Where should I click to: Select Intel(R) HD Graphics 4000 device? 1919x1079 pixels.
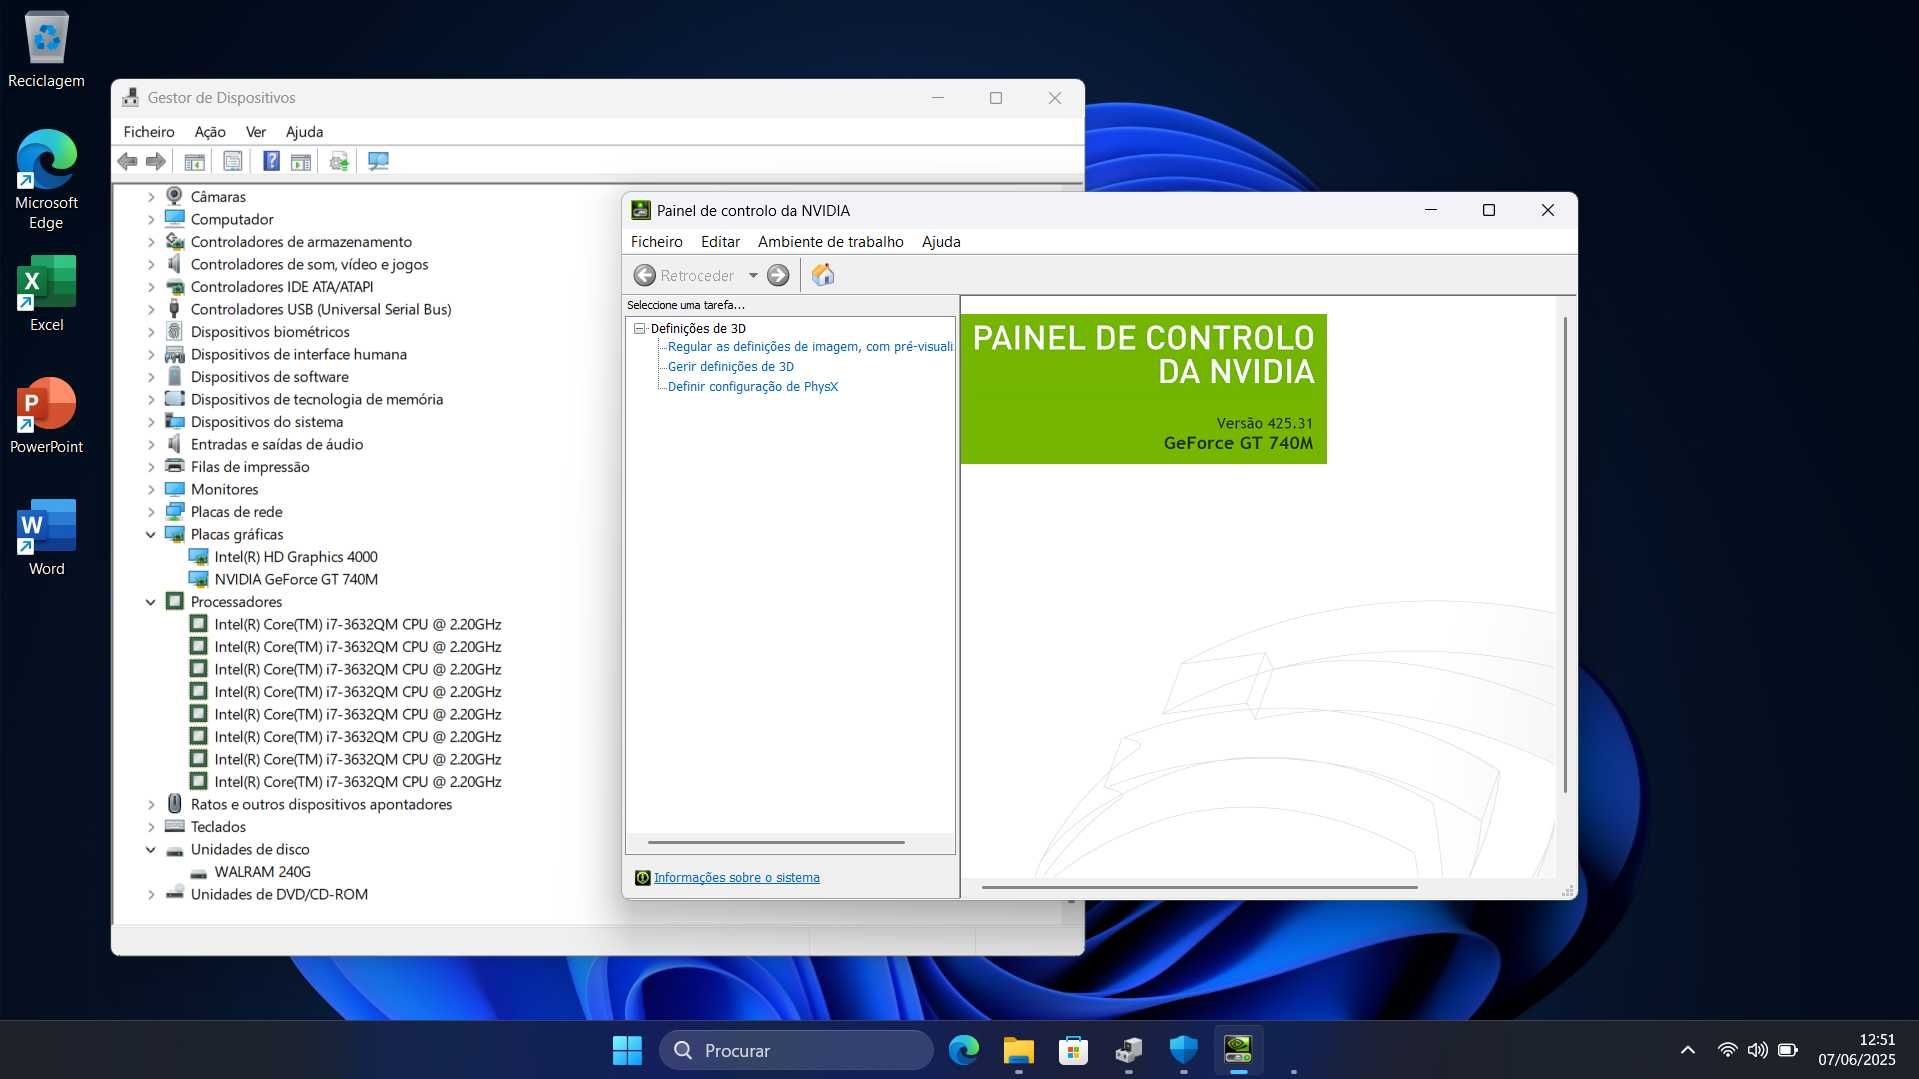(296, 557)
